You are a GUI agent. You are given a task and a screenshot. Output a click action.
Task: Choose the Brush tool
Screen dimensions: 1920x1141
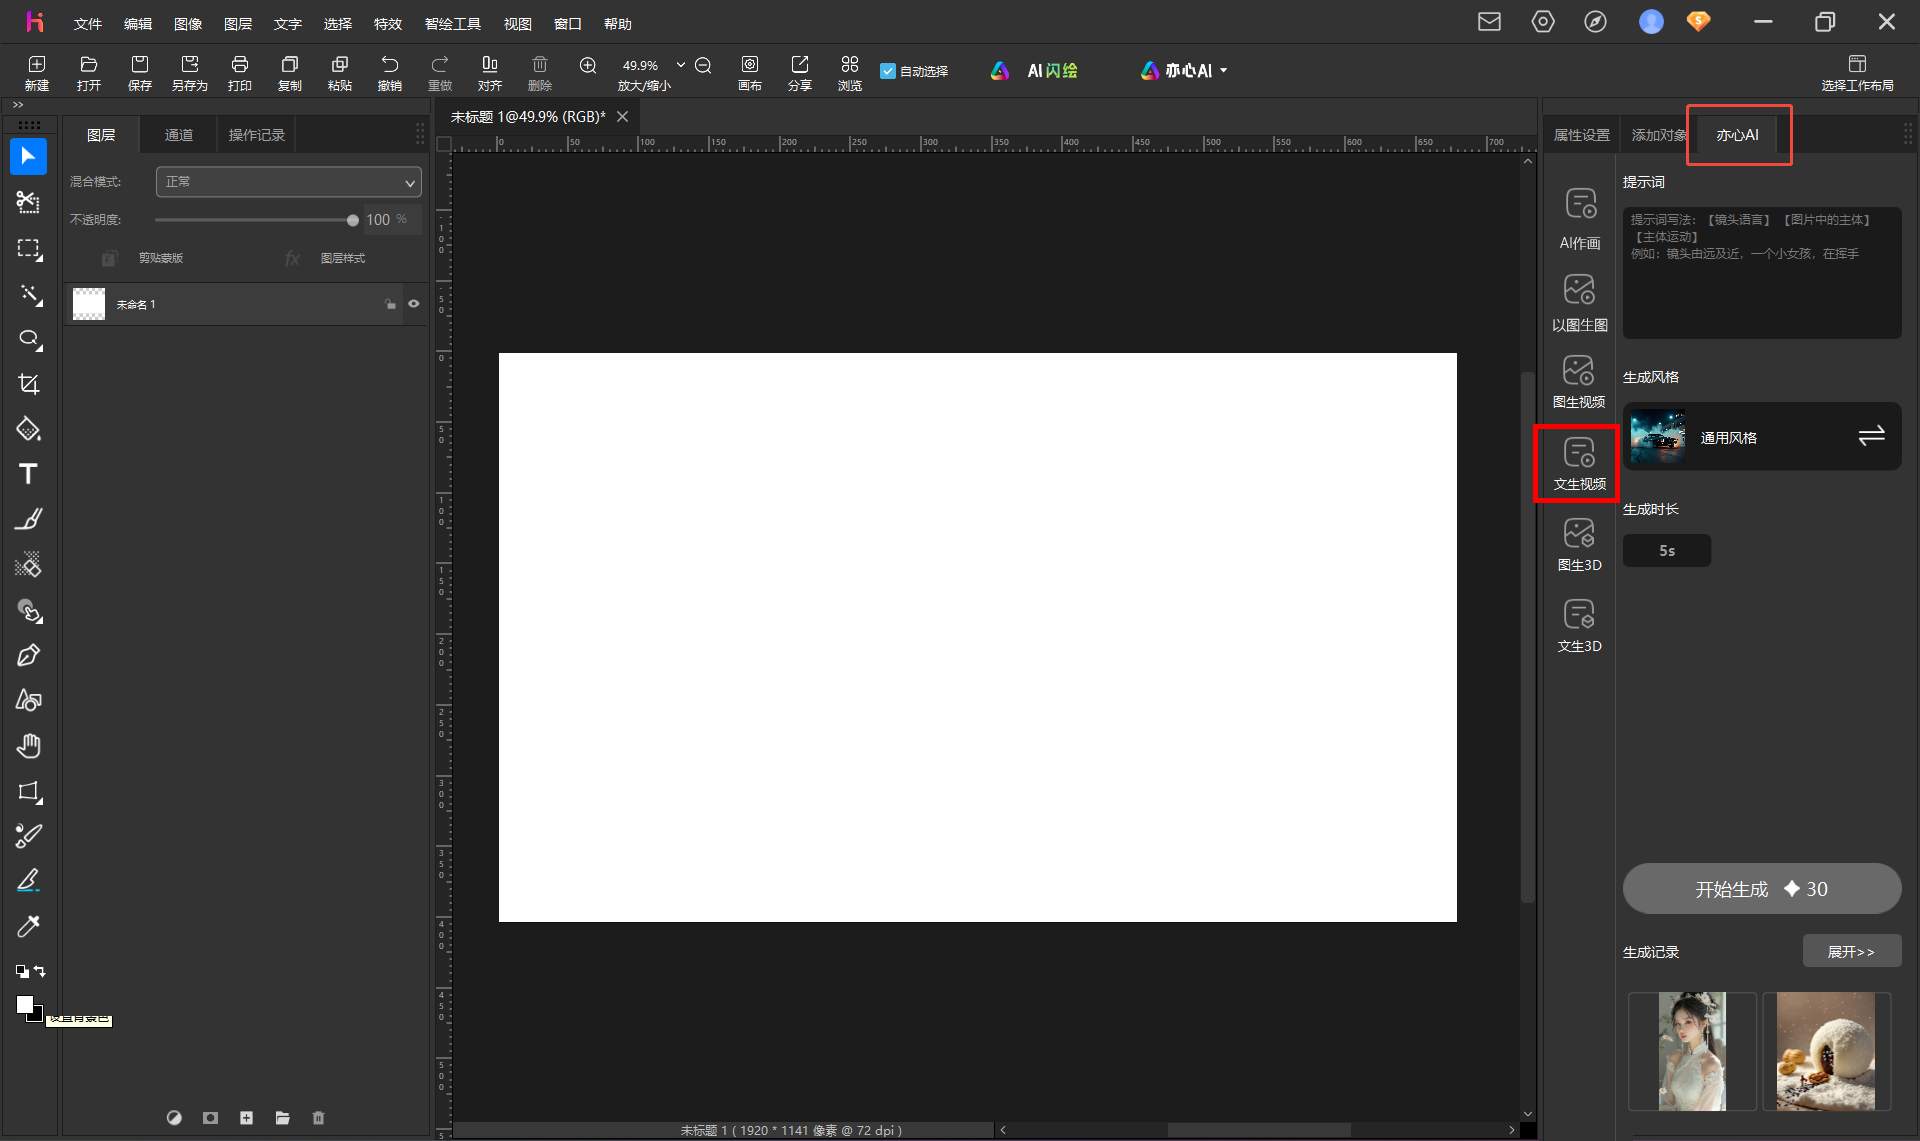click(x=28, y=519)
